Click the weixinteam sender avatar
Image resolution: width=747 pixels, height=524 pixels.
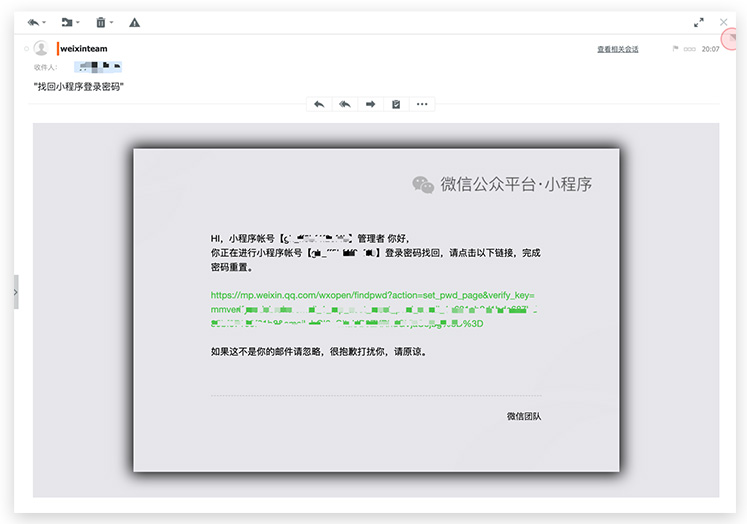pos(41,48)
